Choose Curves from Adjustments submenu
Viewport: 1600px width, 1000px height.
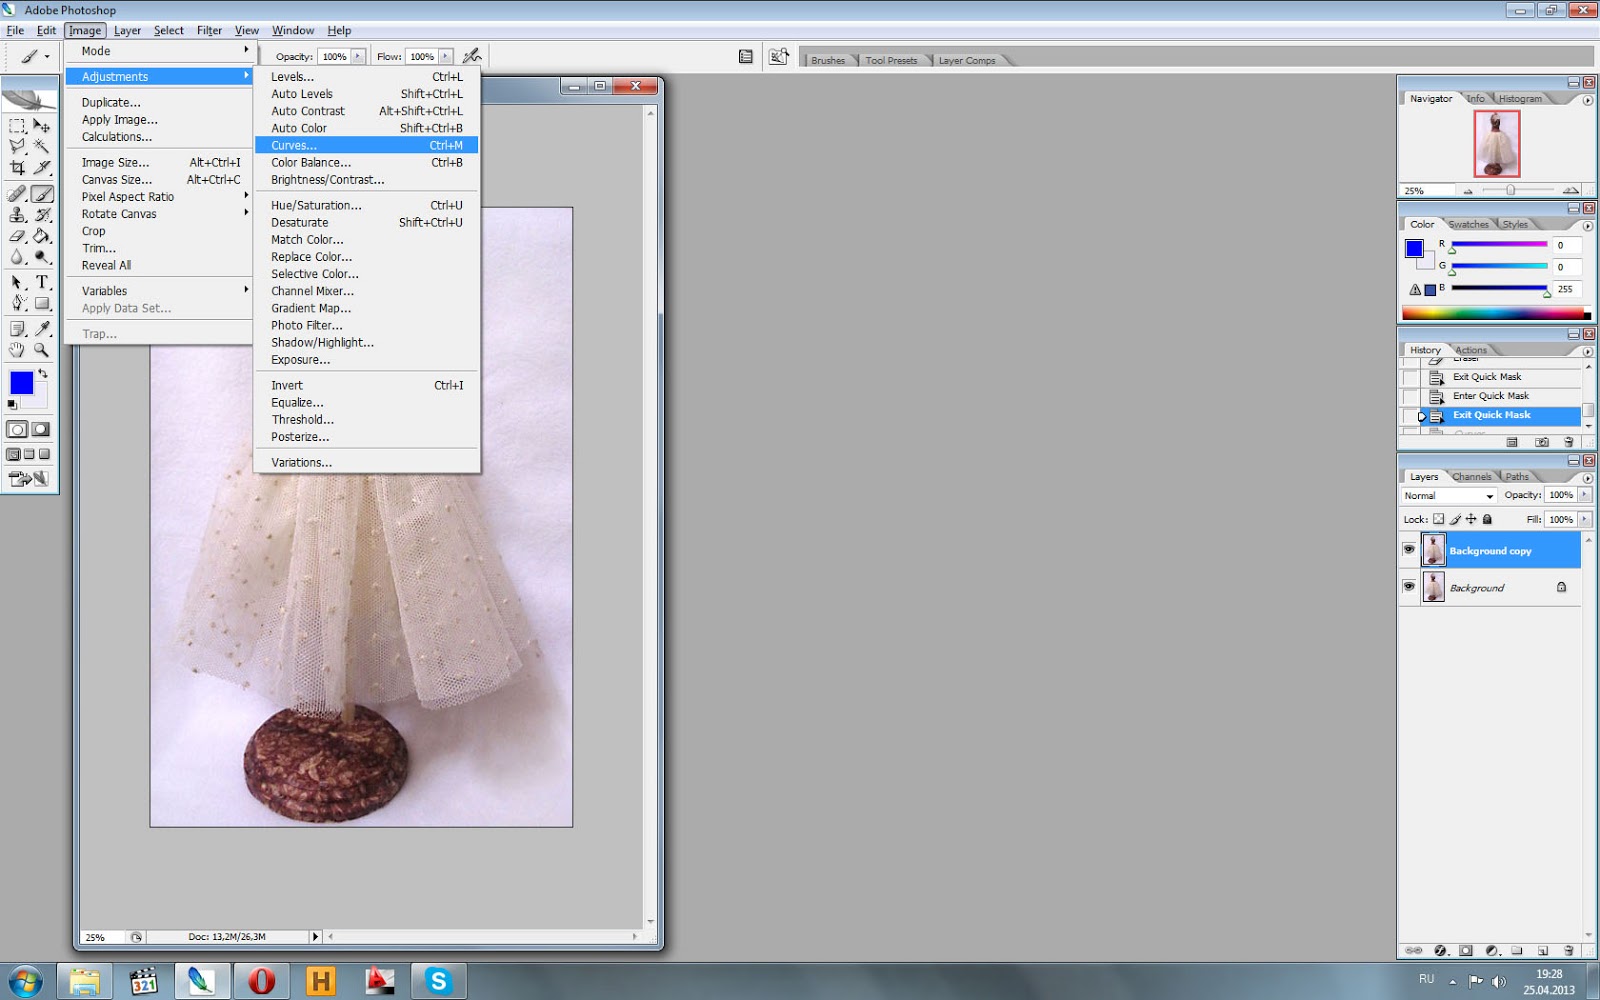click(x=366, y=145)
